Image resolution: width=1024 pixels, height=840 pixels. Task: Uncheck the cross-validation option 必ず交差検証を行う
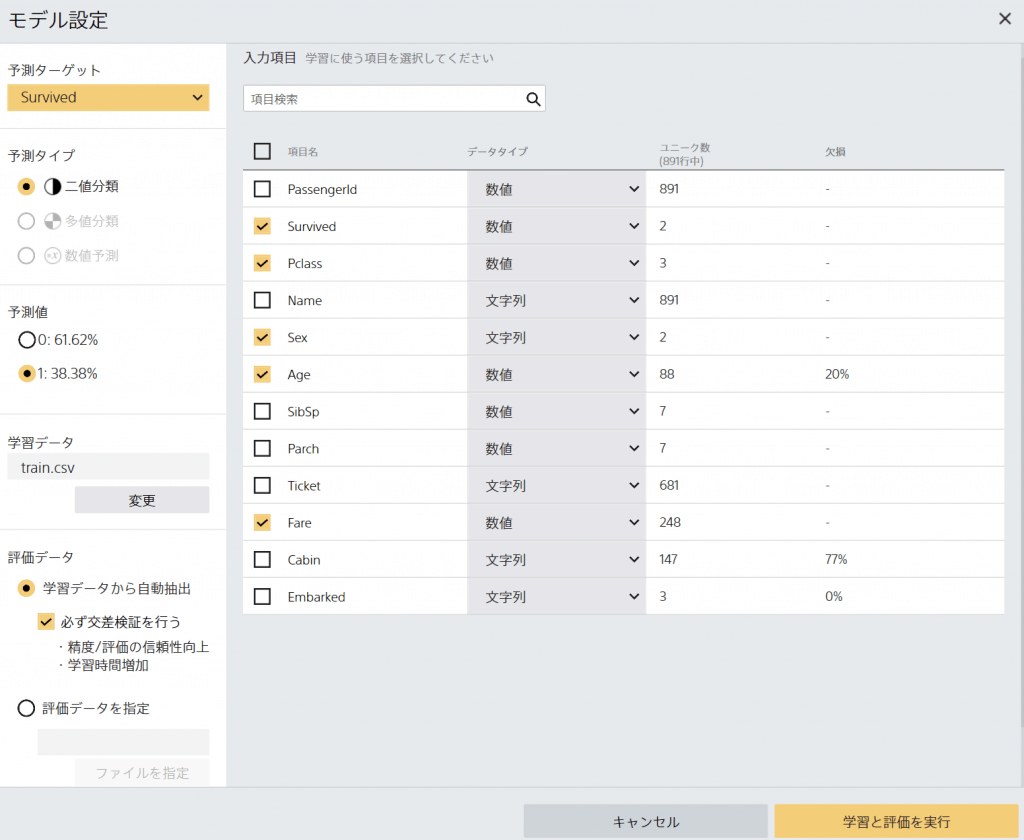click(x=46, y=622)
